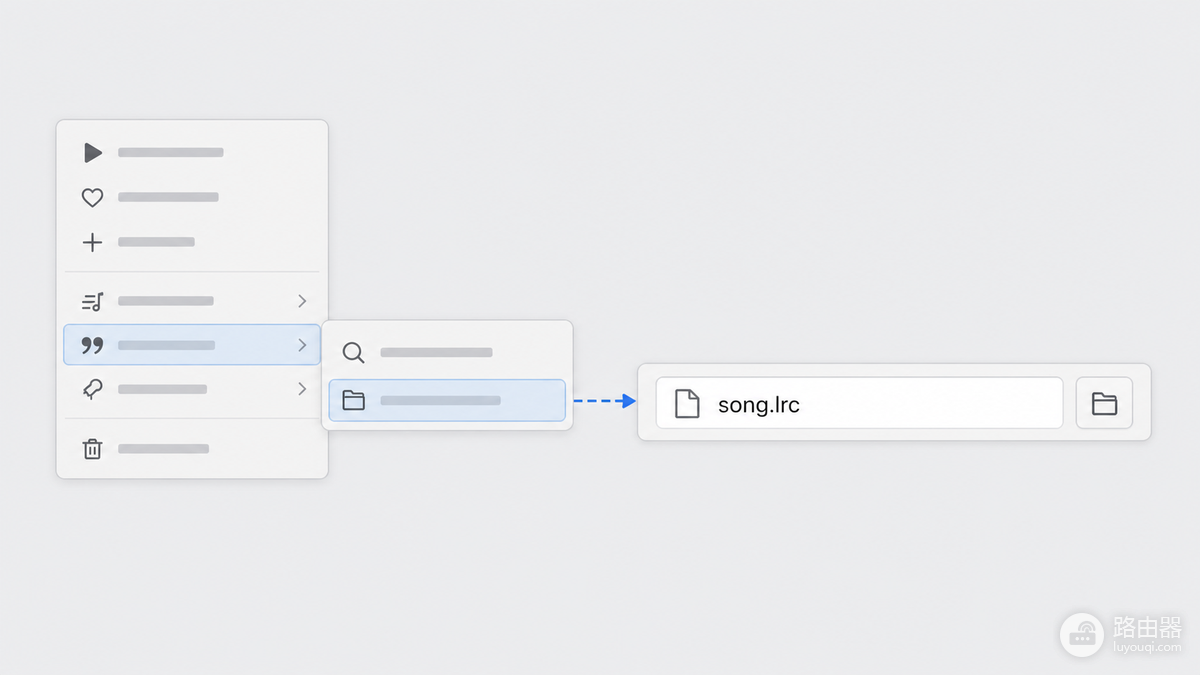Click the heart favorite icon

coord(92,198)
